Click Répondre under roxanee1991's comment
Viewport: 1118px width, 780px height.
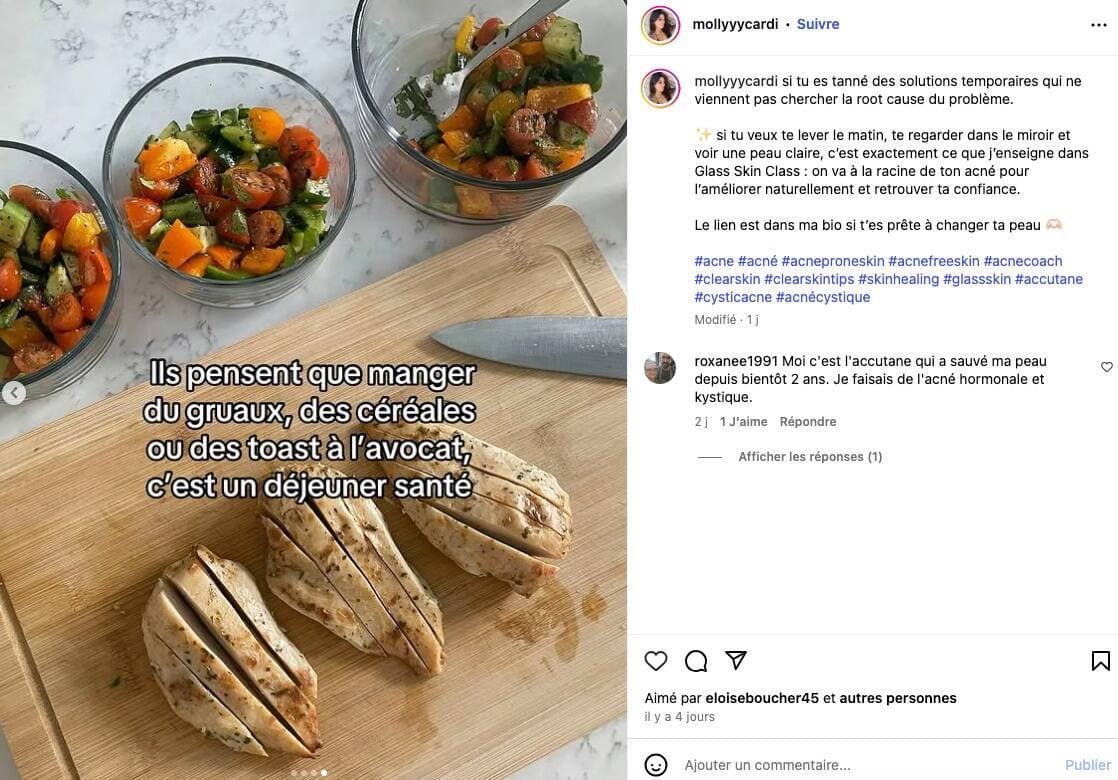tap(808, 422)
